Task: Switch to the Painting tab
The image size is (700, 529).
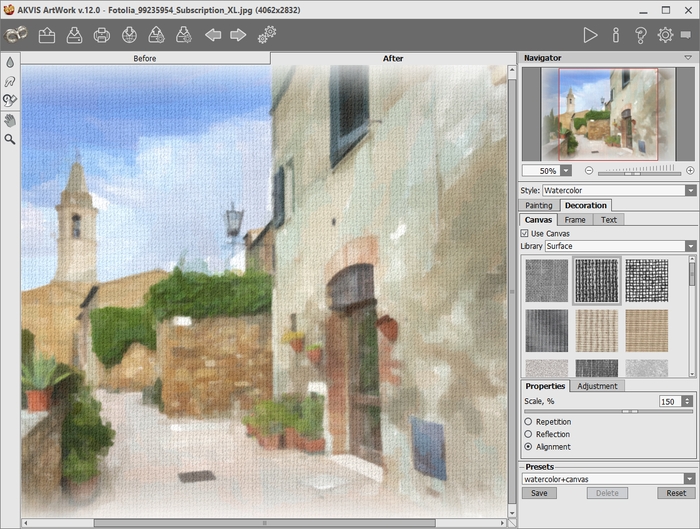Action: click(x=538, y=205)
